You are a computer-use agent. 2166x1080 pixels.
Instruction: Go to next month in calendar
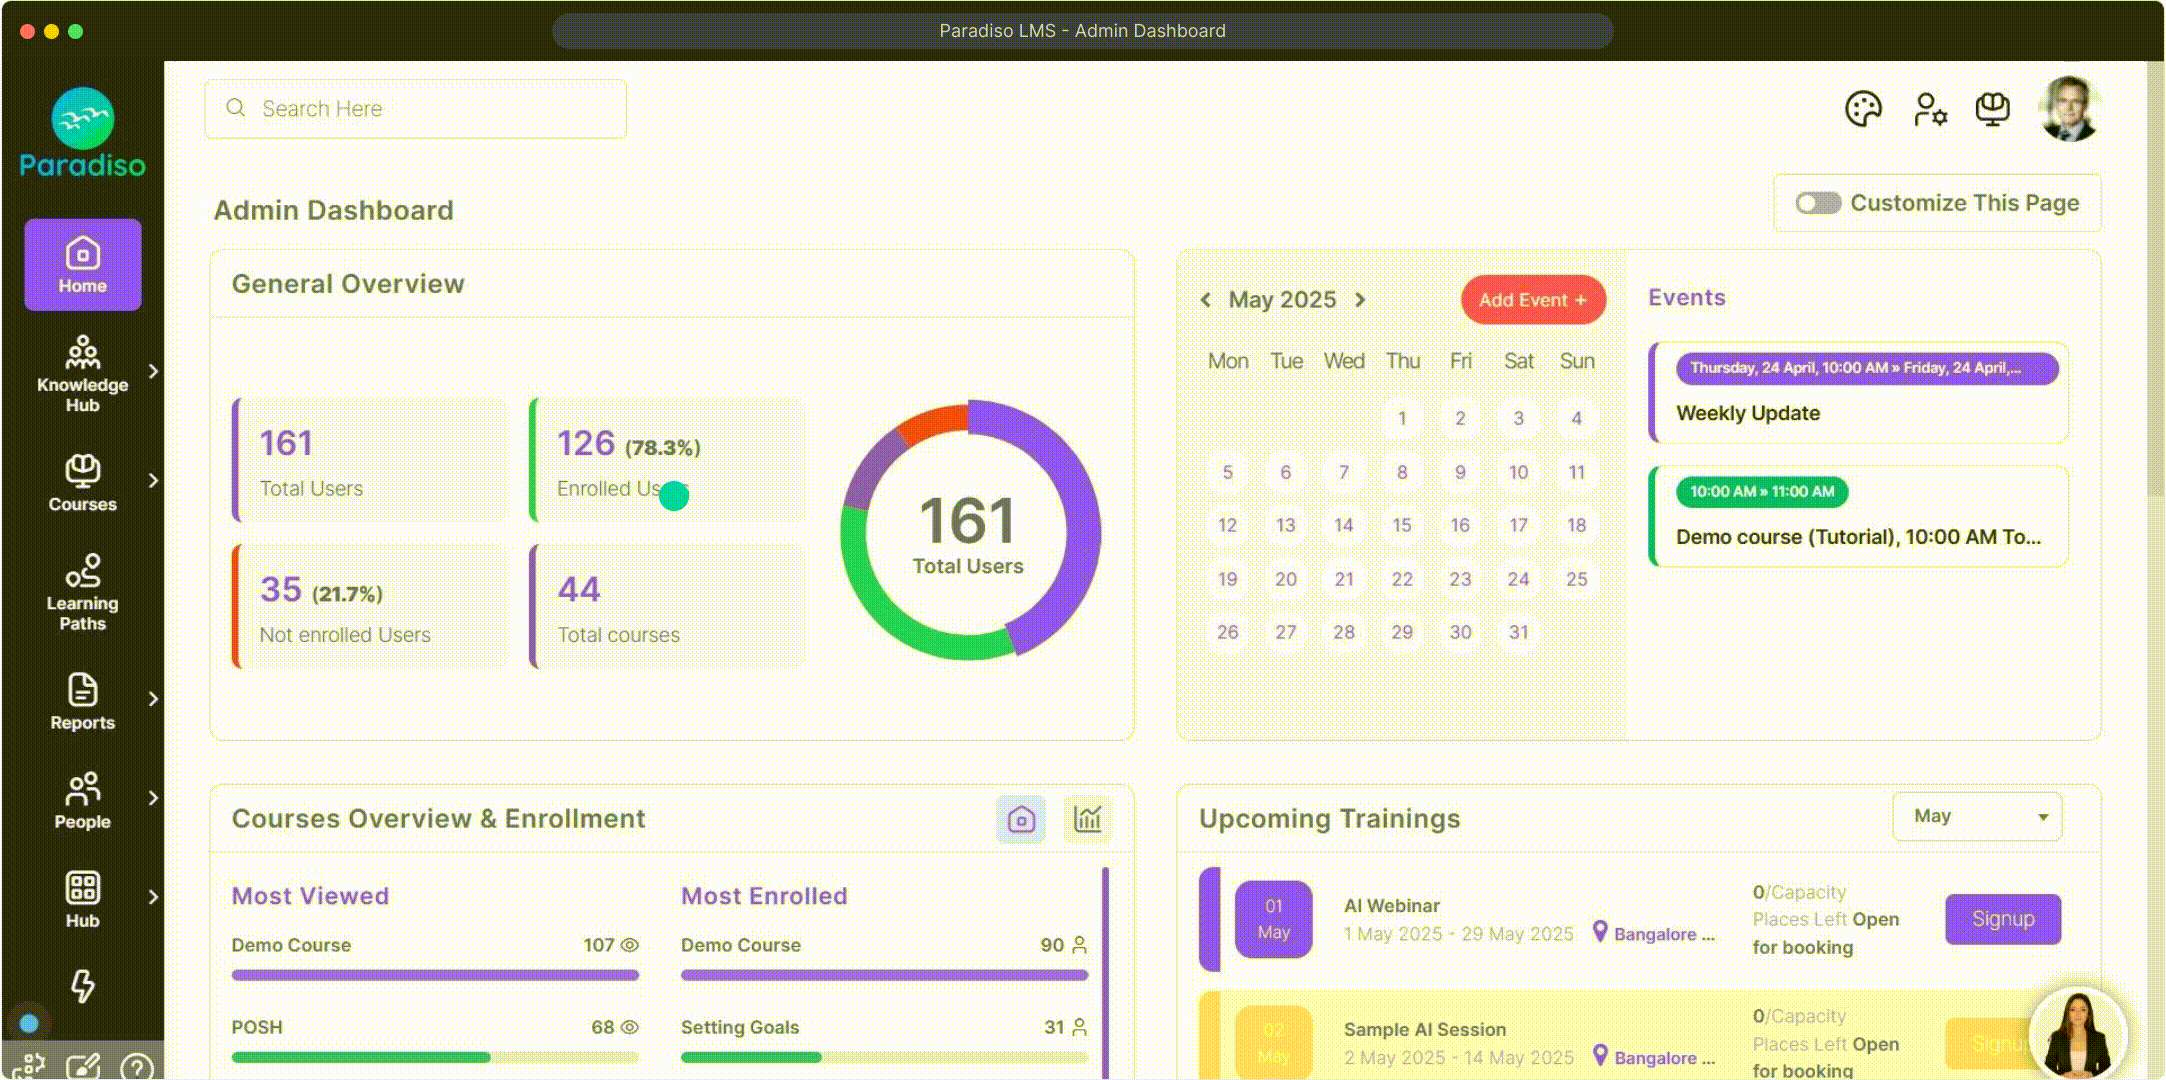1360,300
